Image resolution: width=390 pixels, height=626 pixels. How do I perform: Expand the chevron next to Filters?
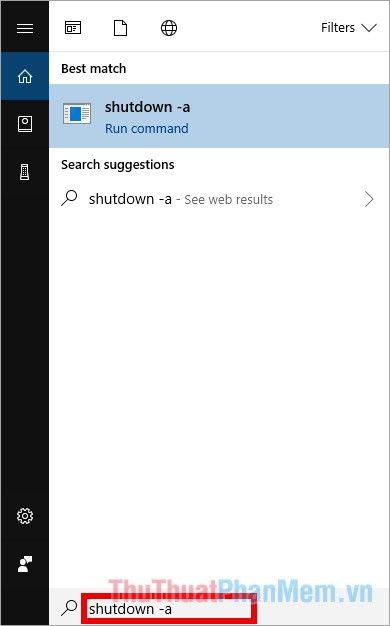369,28
